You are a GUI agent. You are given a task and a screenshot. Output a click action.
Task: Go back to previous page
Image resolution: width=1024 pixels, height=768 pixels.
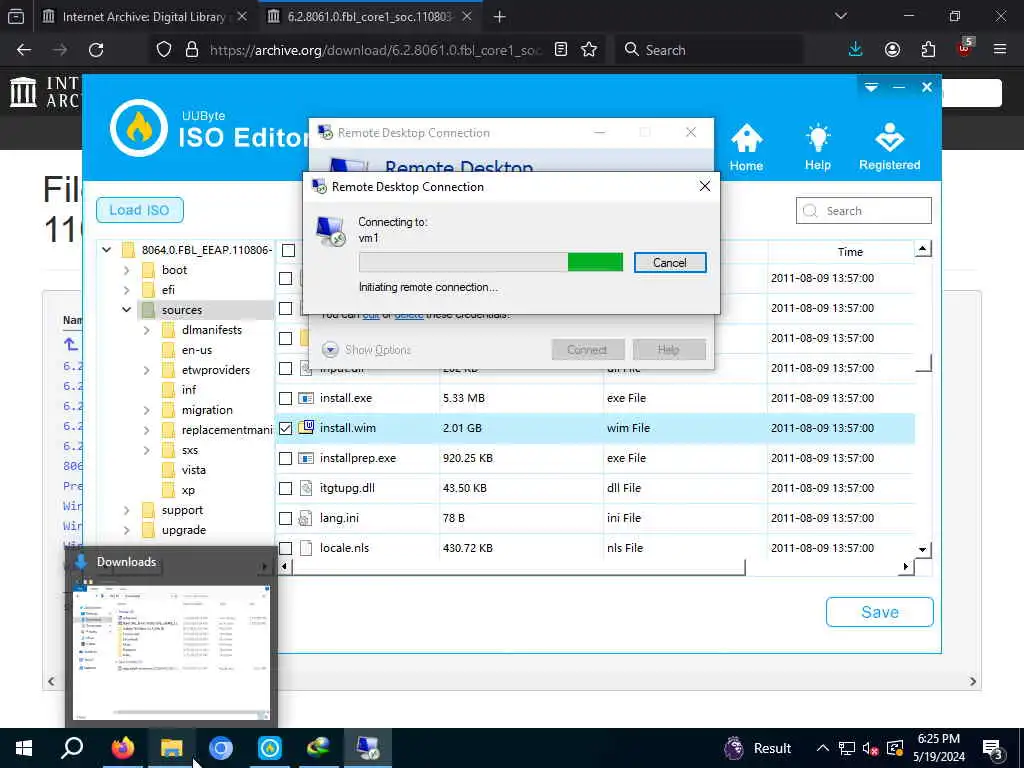24,50
